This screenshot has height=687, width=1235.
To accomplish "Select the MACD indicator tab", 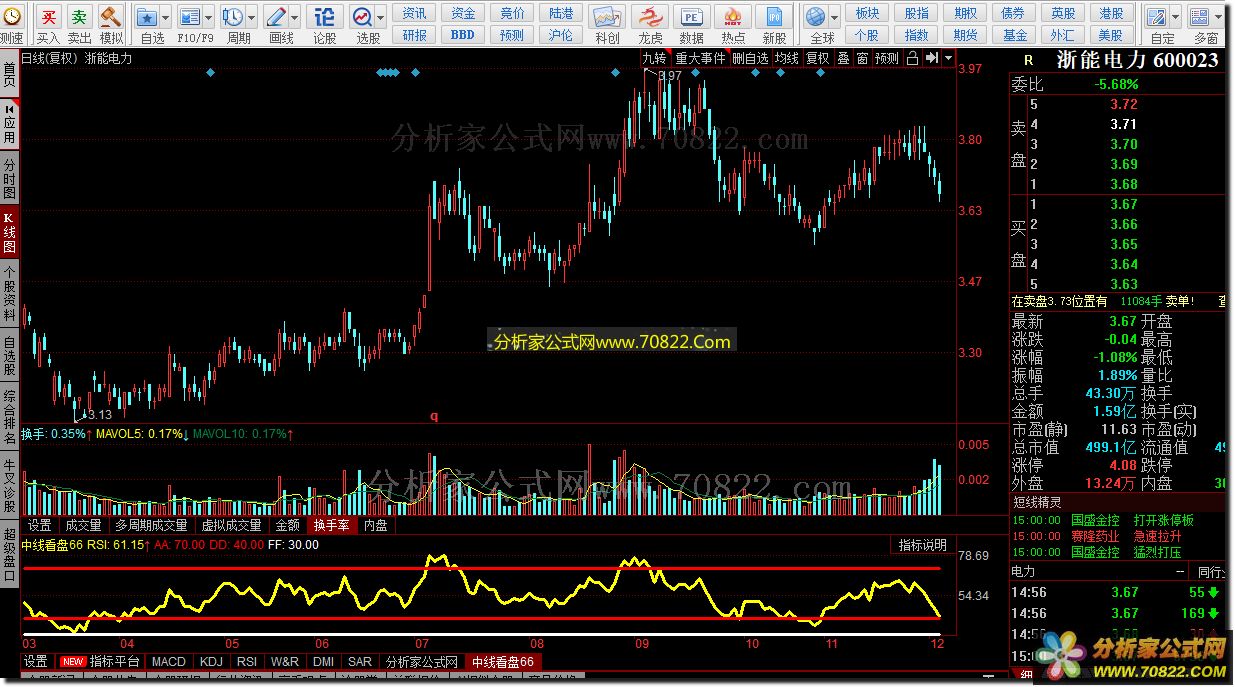I will tap(169, 661).
